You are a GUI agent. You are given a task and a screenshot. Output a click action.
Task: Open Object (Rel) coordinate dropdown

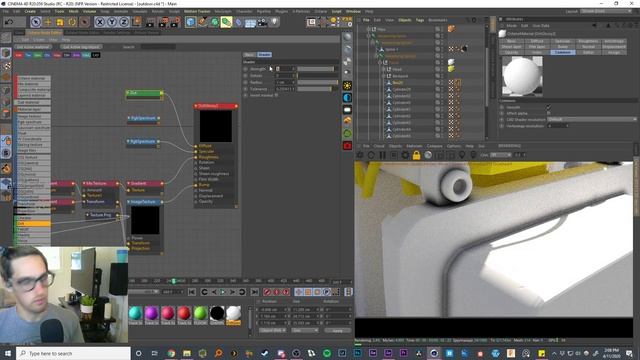tap(273, 330)
